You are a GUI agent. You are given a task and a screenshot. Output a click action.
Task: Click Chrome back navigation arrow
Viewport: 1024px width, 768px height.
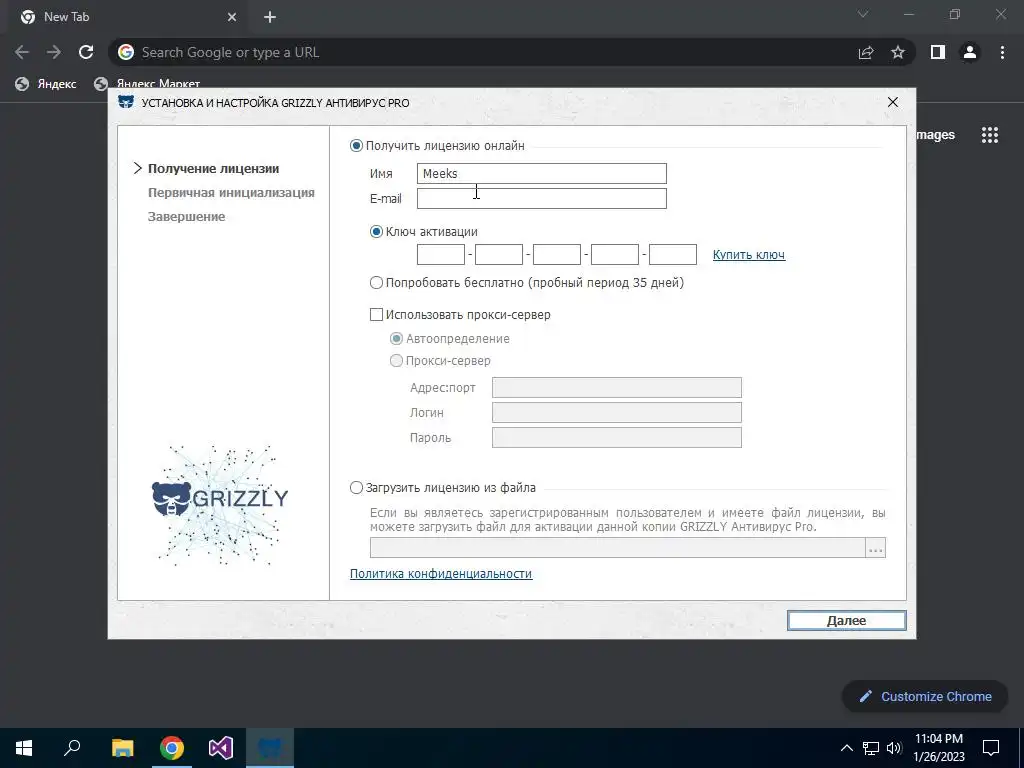(22, 52)
